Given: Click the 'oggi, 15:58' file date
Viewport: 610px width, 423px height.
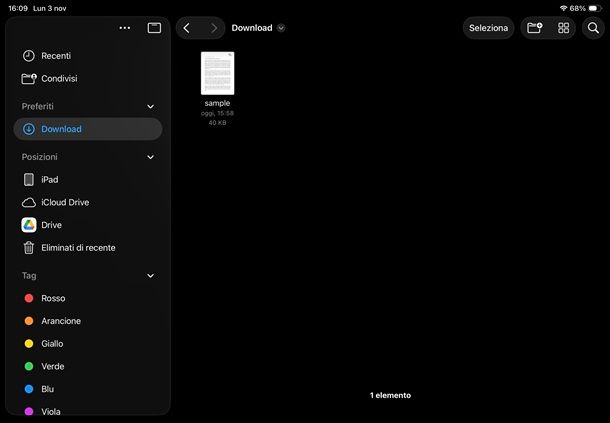Looking at the screenshot, I should [x=217, y=113].
